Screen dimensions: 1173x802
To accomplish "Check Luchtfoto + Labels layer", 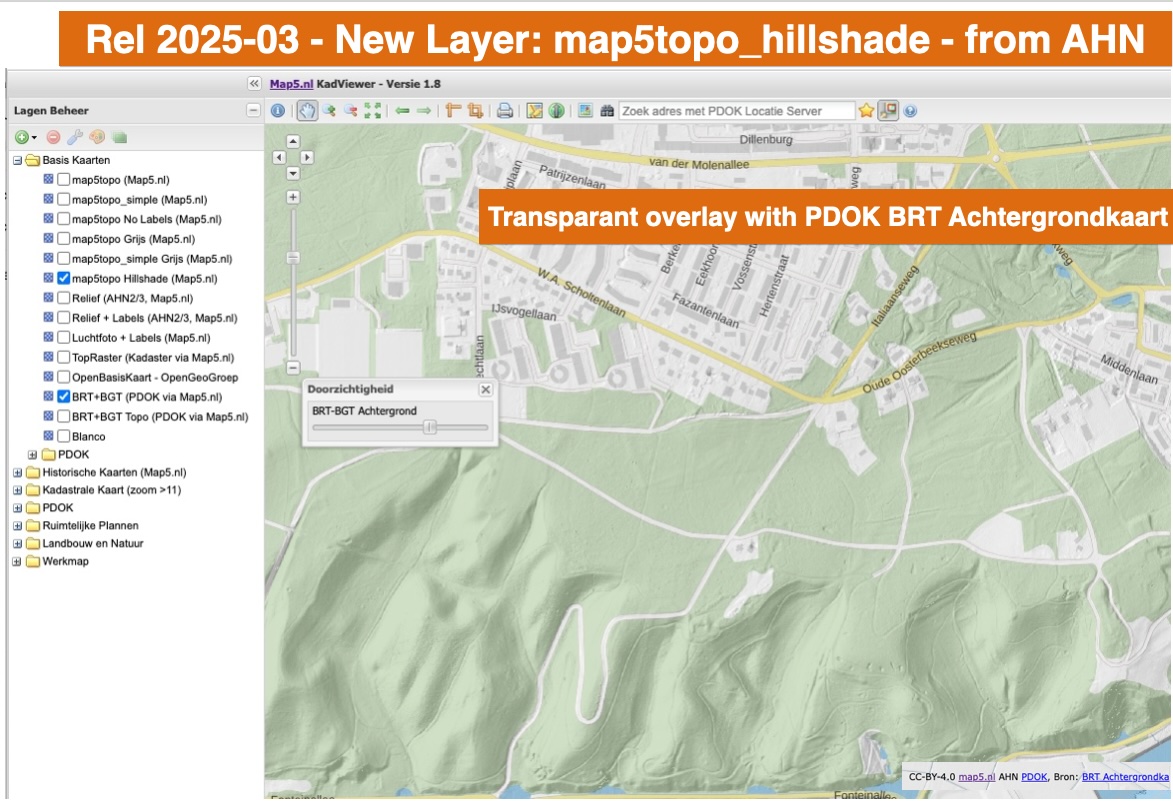I will (64, 337).
